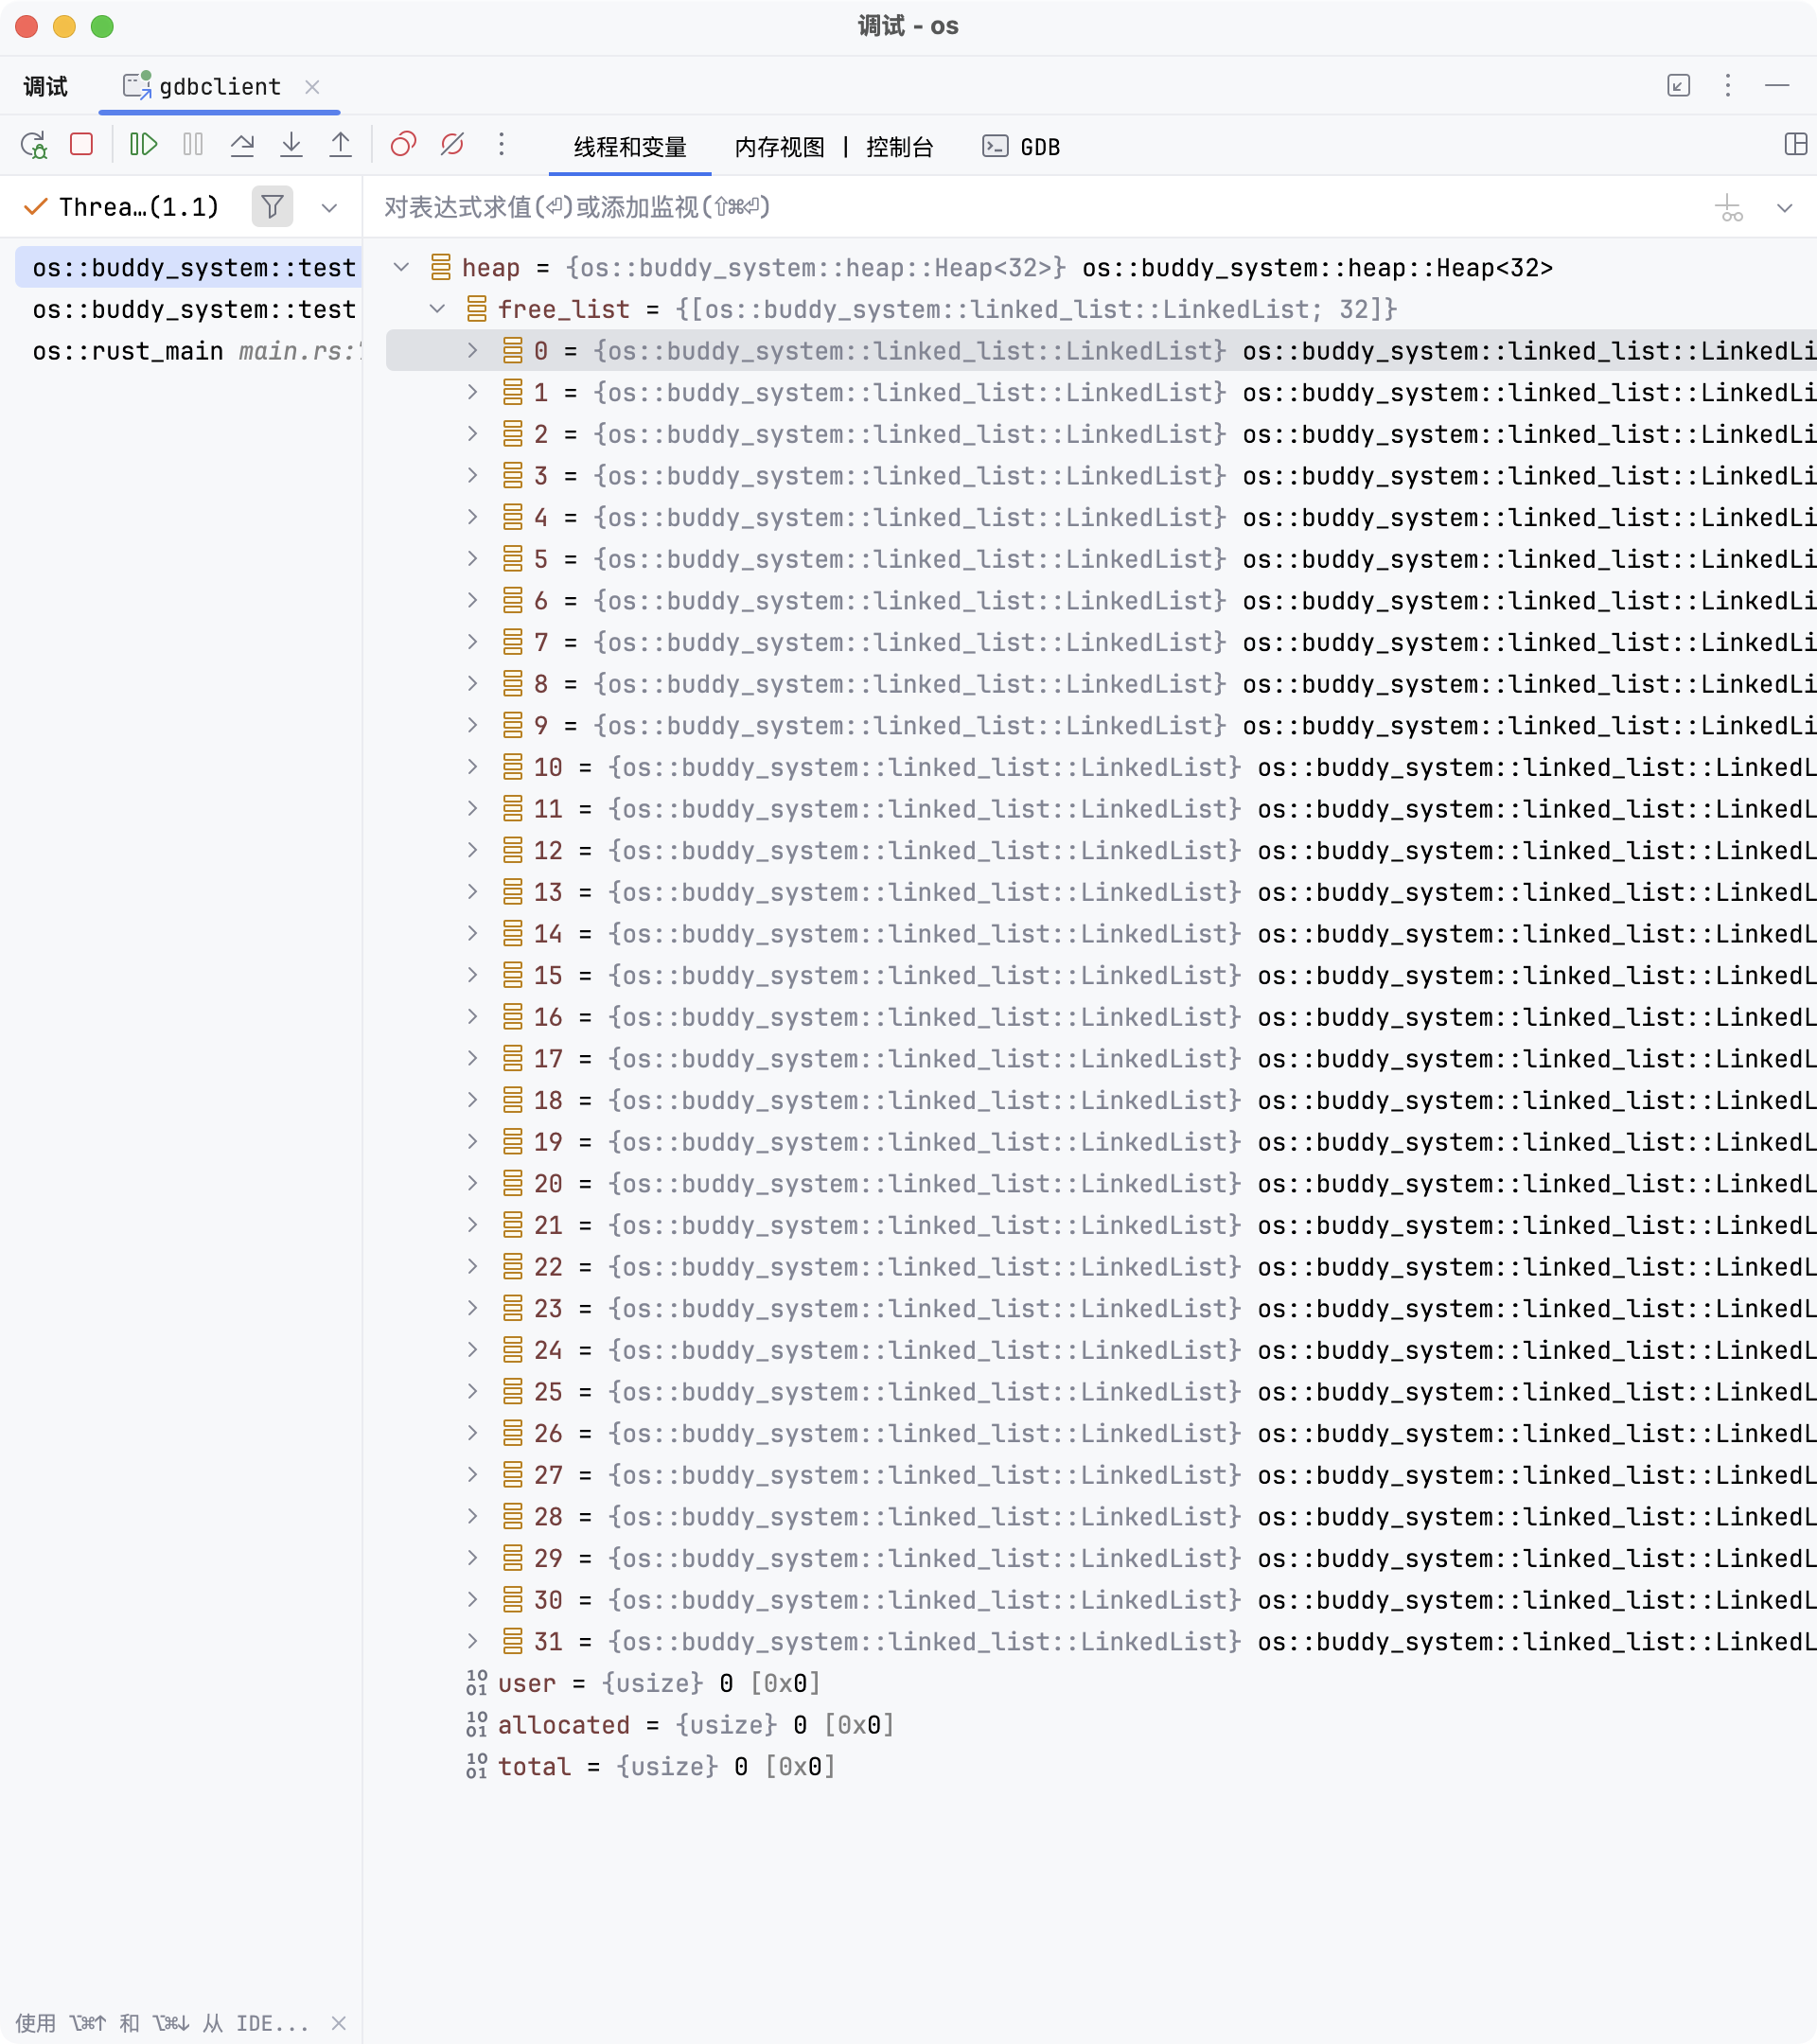Open the thread selector dropdown arrow
This screenshot has width=1817, height=2044.
pos(329,208)
